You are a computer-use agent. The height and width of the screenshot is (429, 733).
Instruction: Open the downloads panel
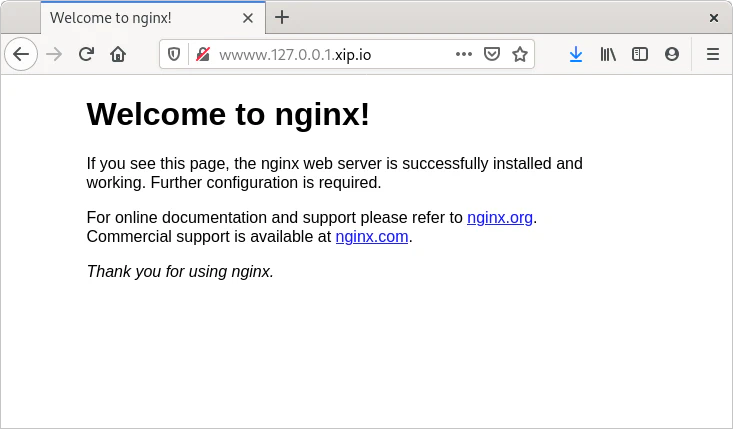pyautogui.click(x=575, y=55)
